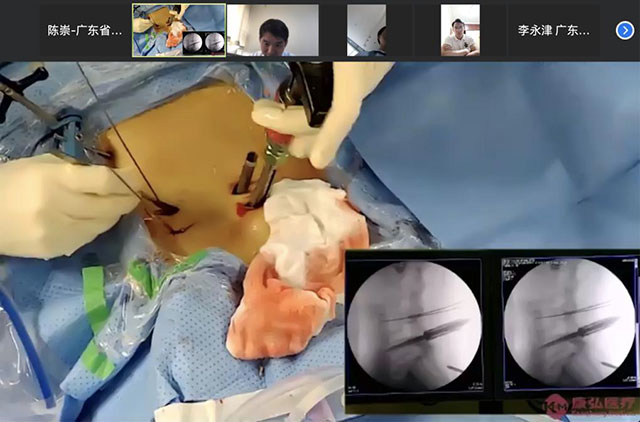640x422 pixels.
Task: Select the partially visible fourth participant thumbnail
Action: click(366, 30)
